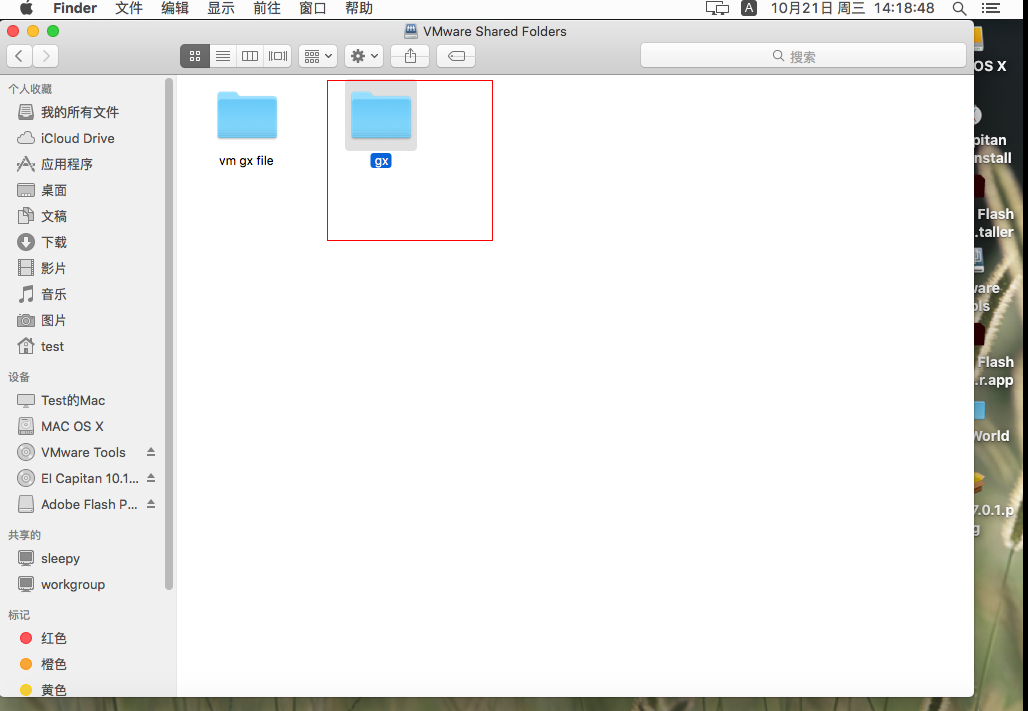Open the 帮助 menu
1028x711 pixels.
pyautogui.click(x=359, y=9)
